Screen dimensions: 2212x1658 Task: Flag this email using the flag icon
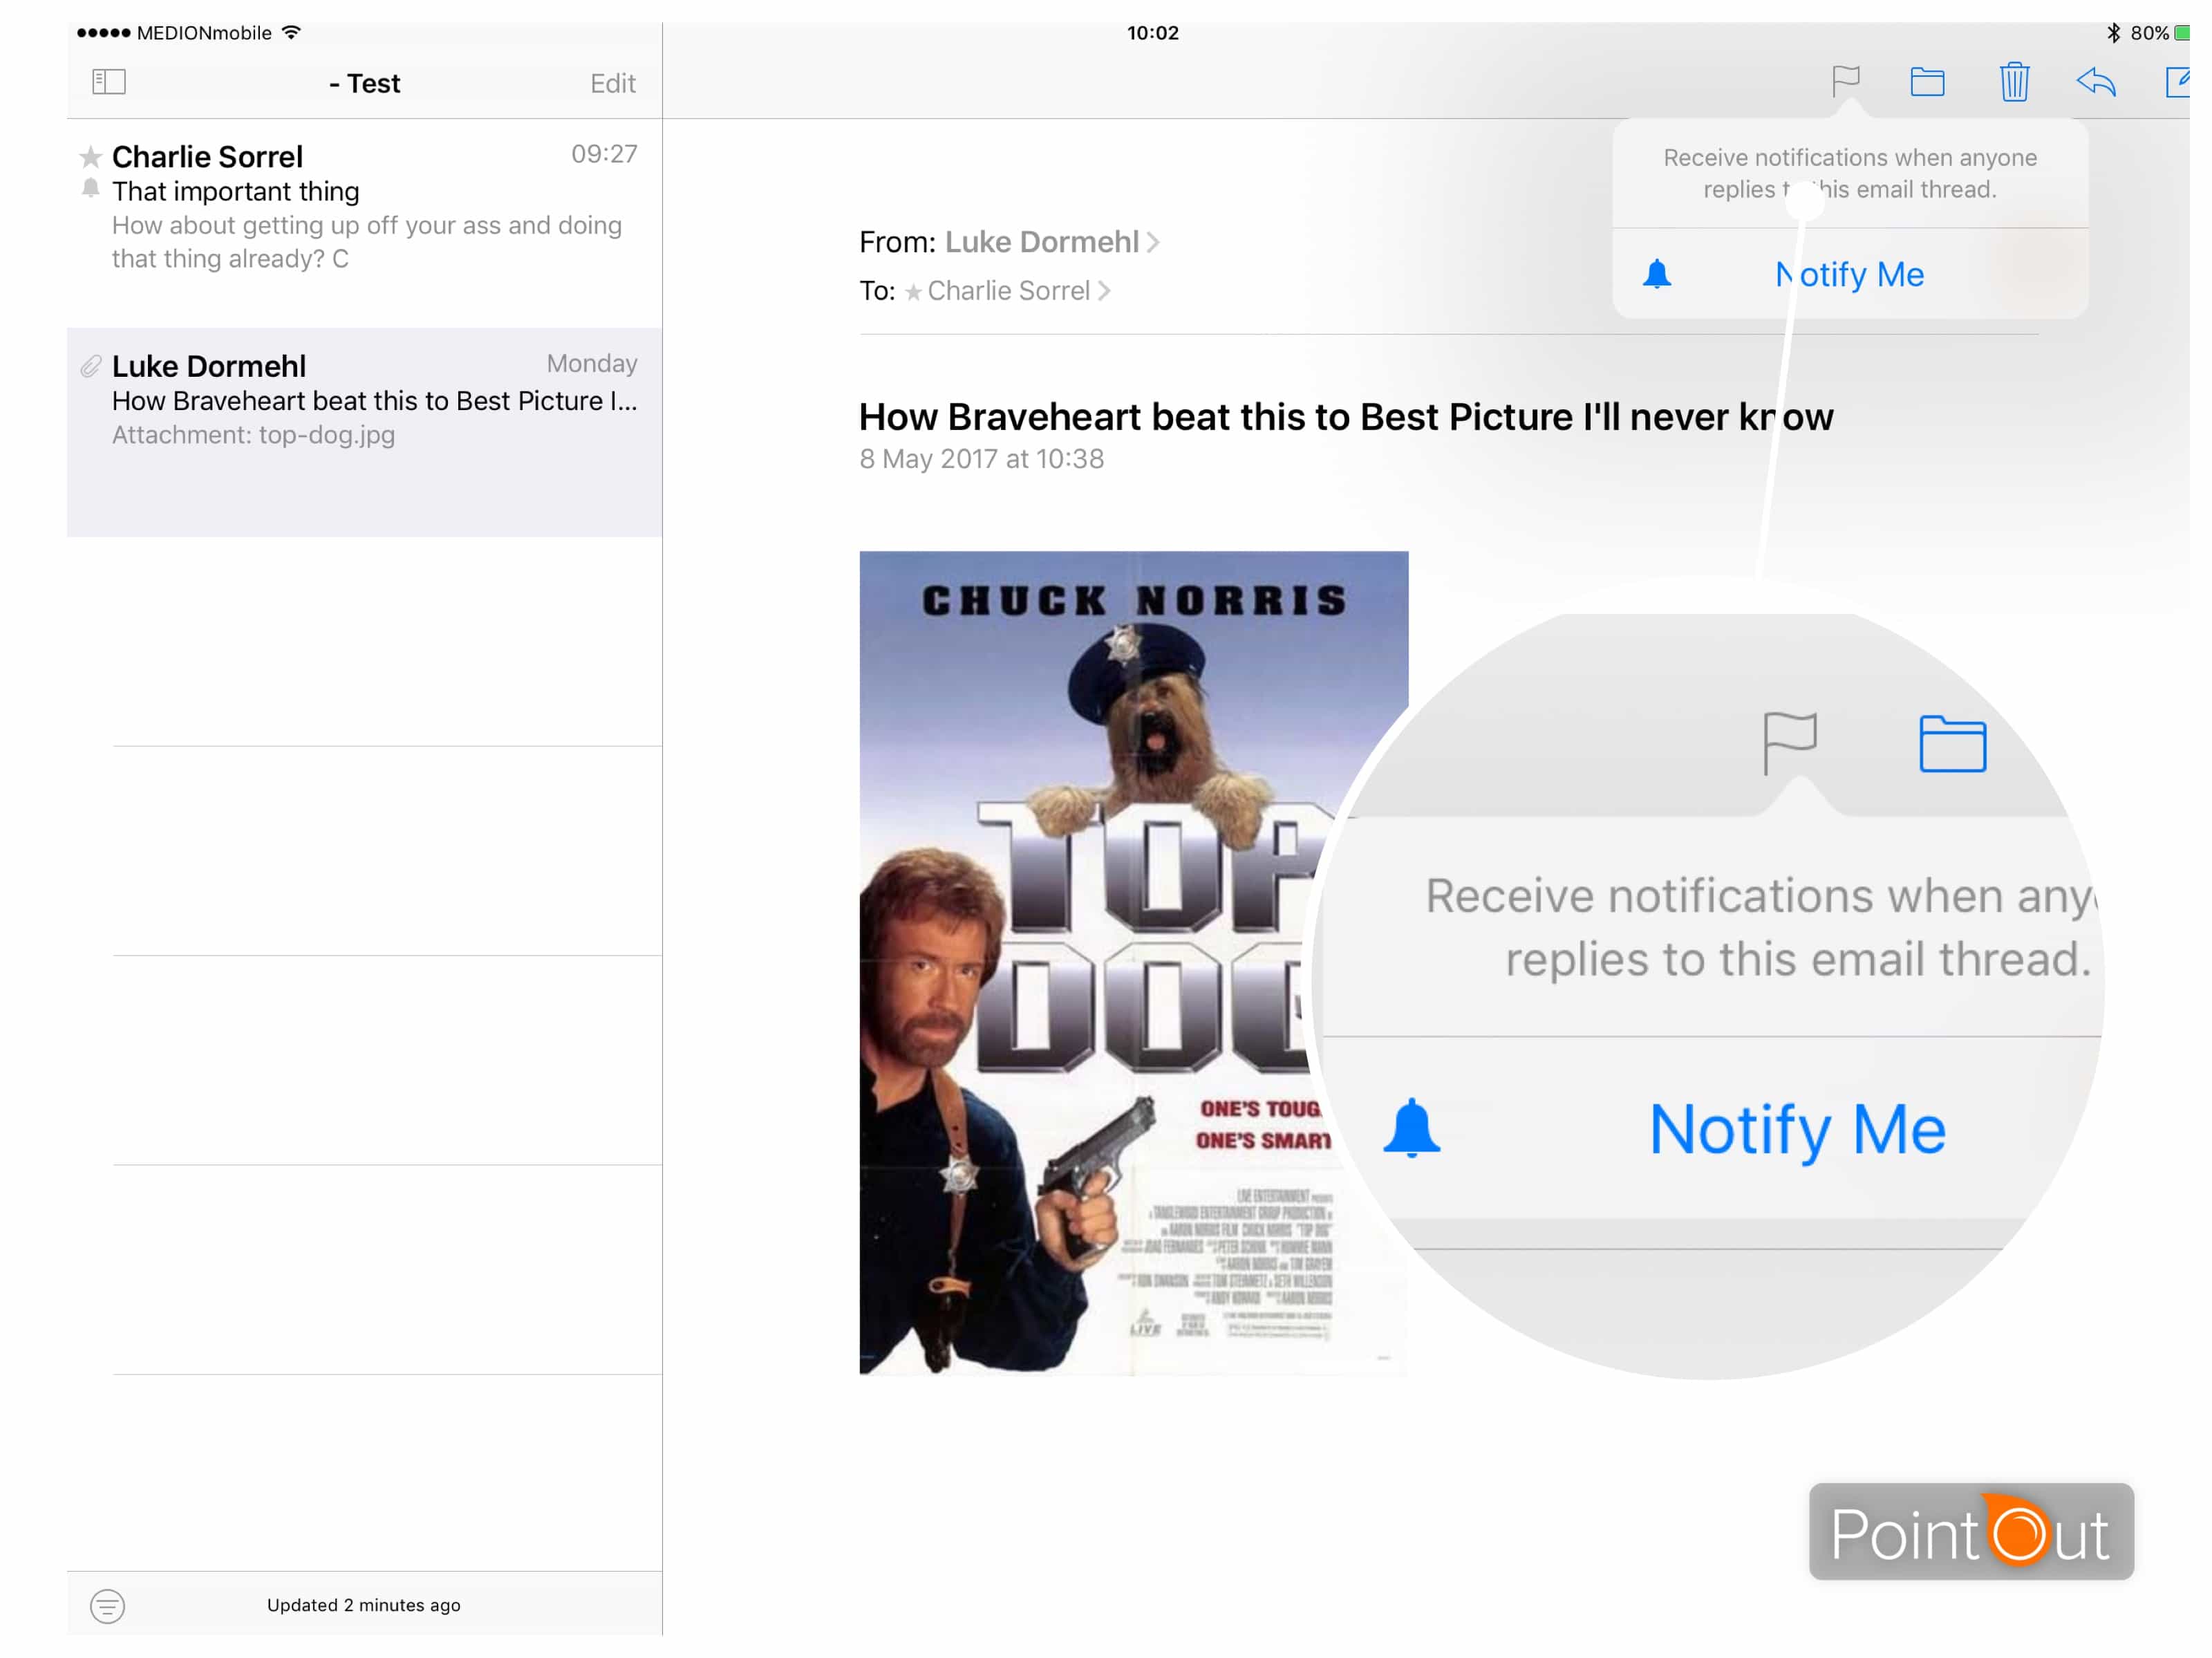(x=1845, y=82)
